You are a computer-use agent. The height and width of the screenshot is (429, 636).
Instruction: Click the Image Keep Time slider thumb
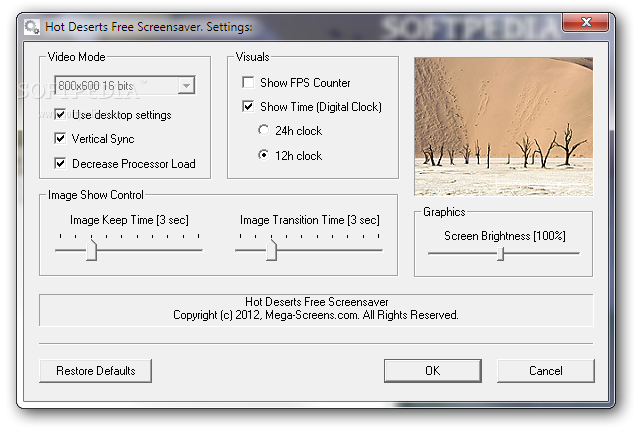pos(92,250)
